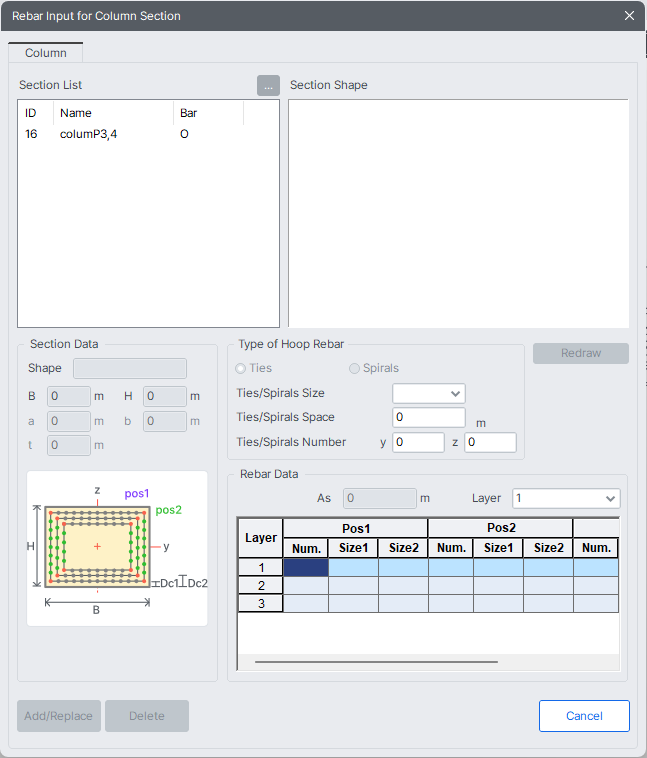This screenshot has height=758, width=647.
Task: Click the Pos2 Size2 cell for layer 3
Action: point(549,603)
